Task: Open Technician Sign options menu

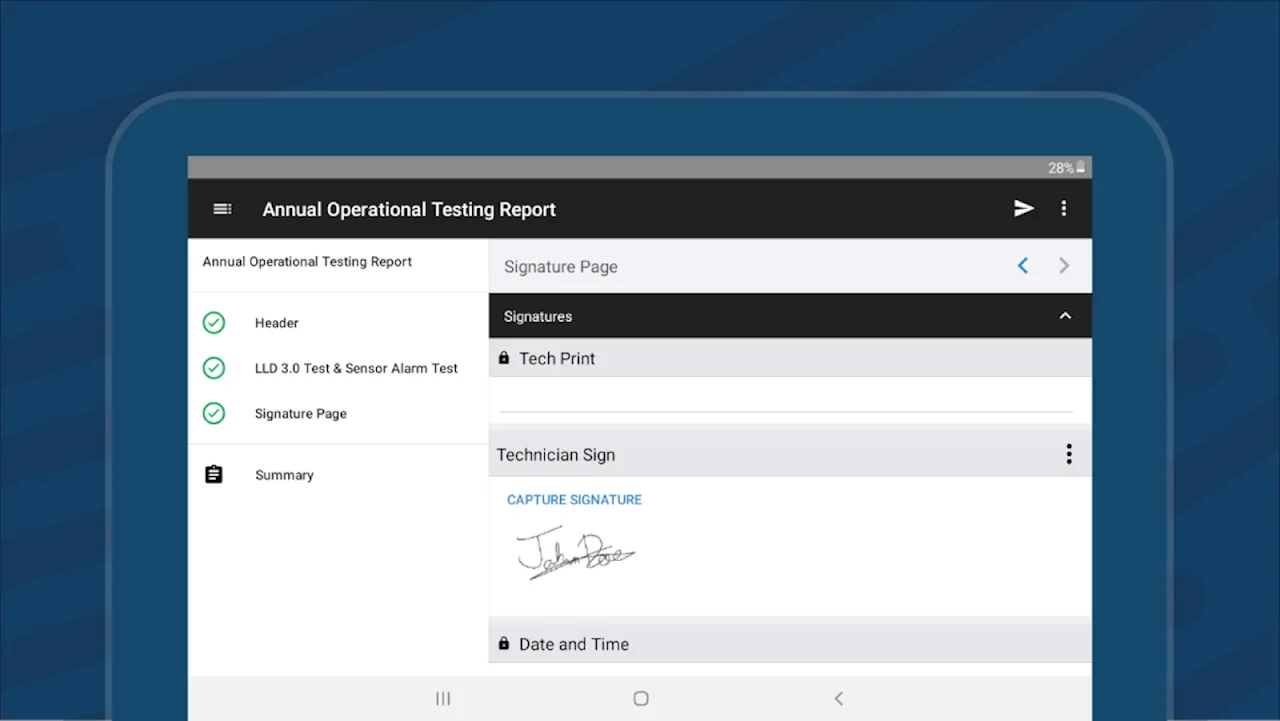Action: (x=1068, y=454)
